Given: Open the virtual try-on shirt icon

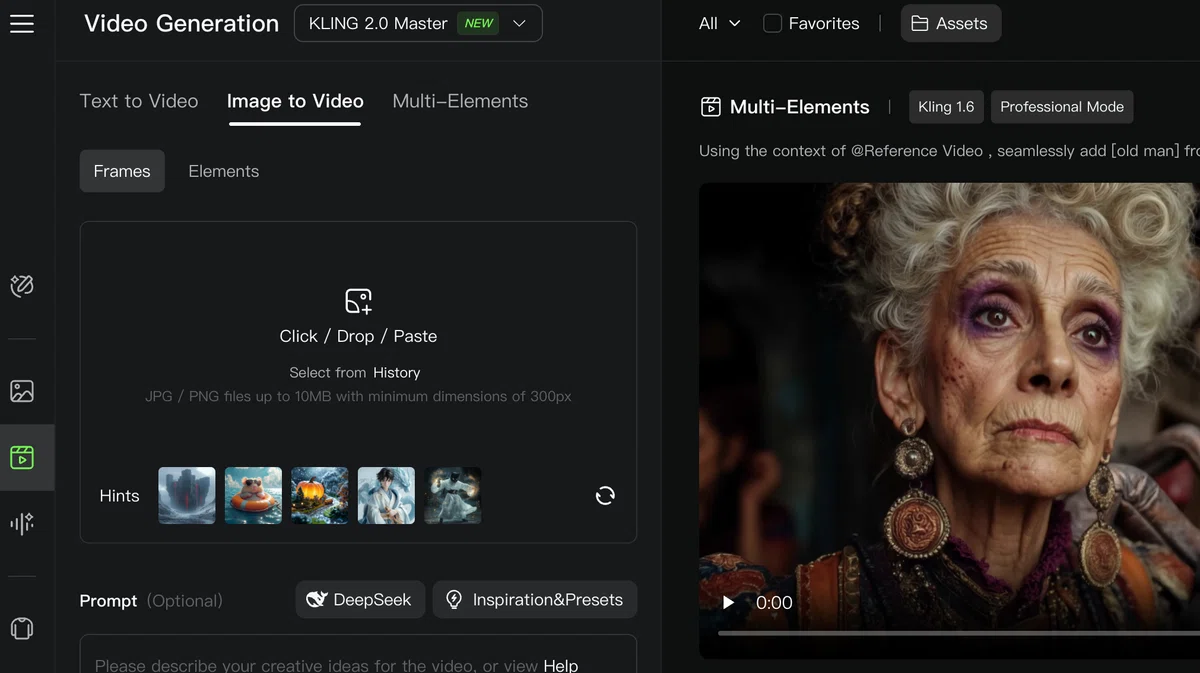Looking at the screenshot, I should point(22,628).
